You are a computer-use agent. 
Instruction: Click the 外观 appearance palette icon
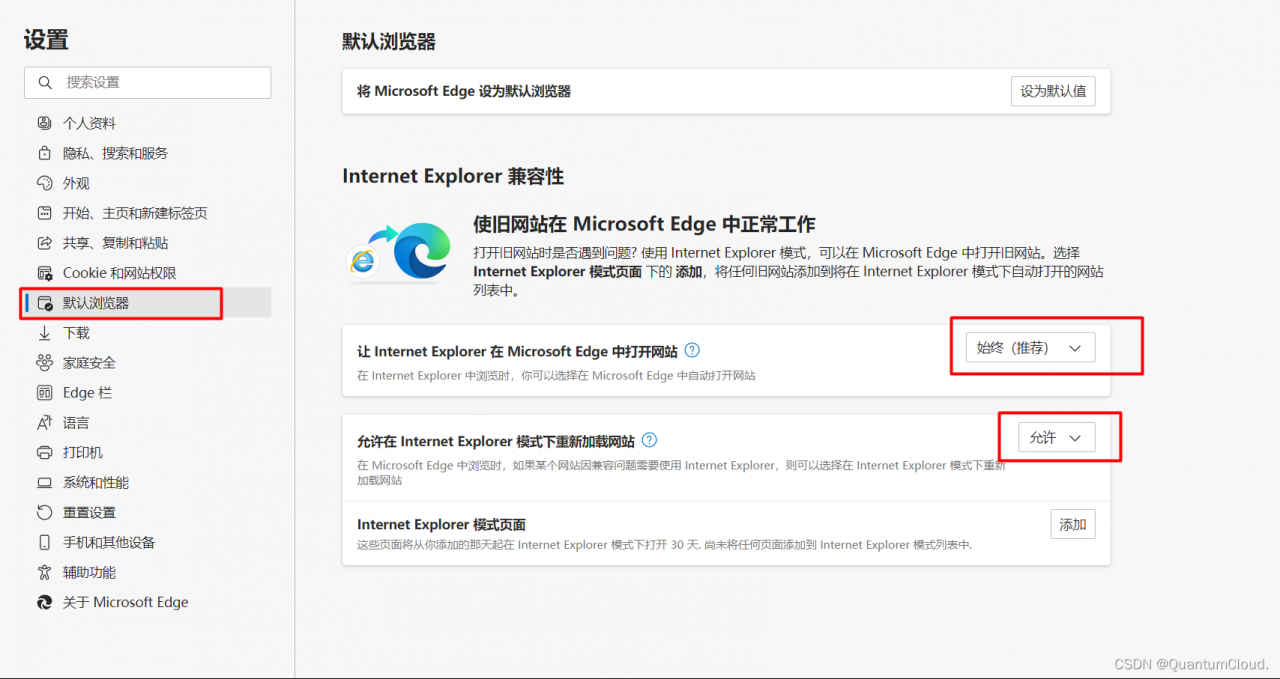(44, 183)
